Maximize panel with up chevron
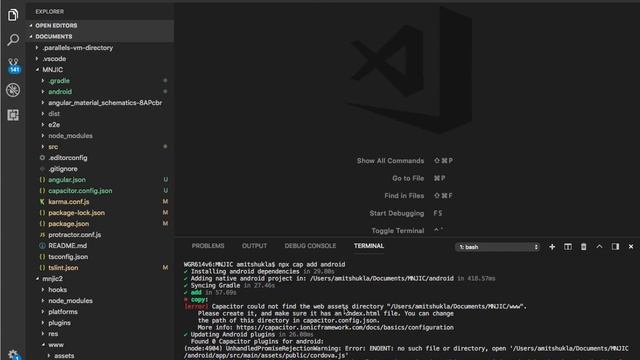 pyautogui.click(x=599, y=247)
